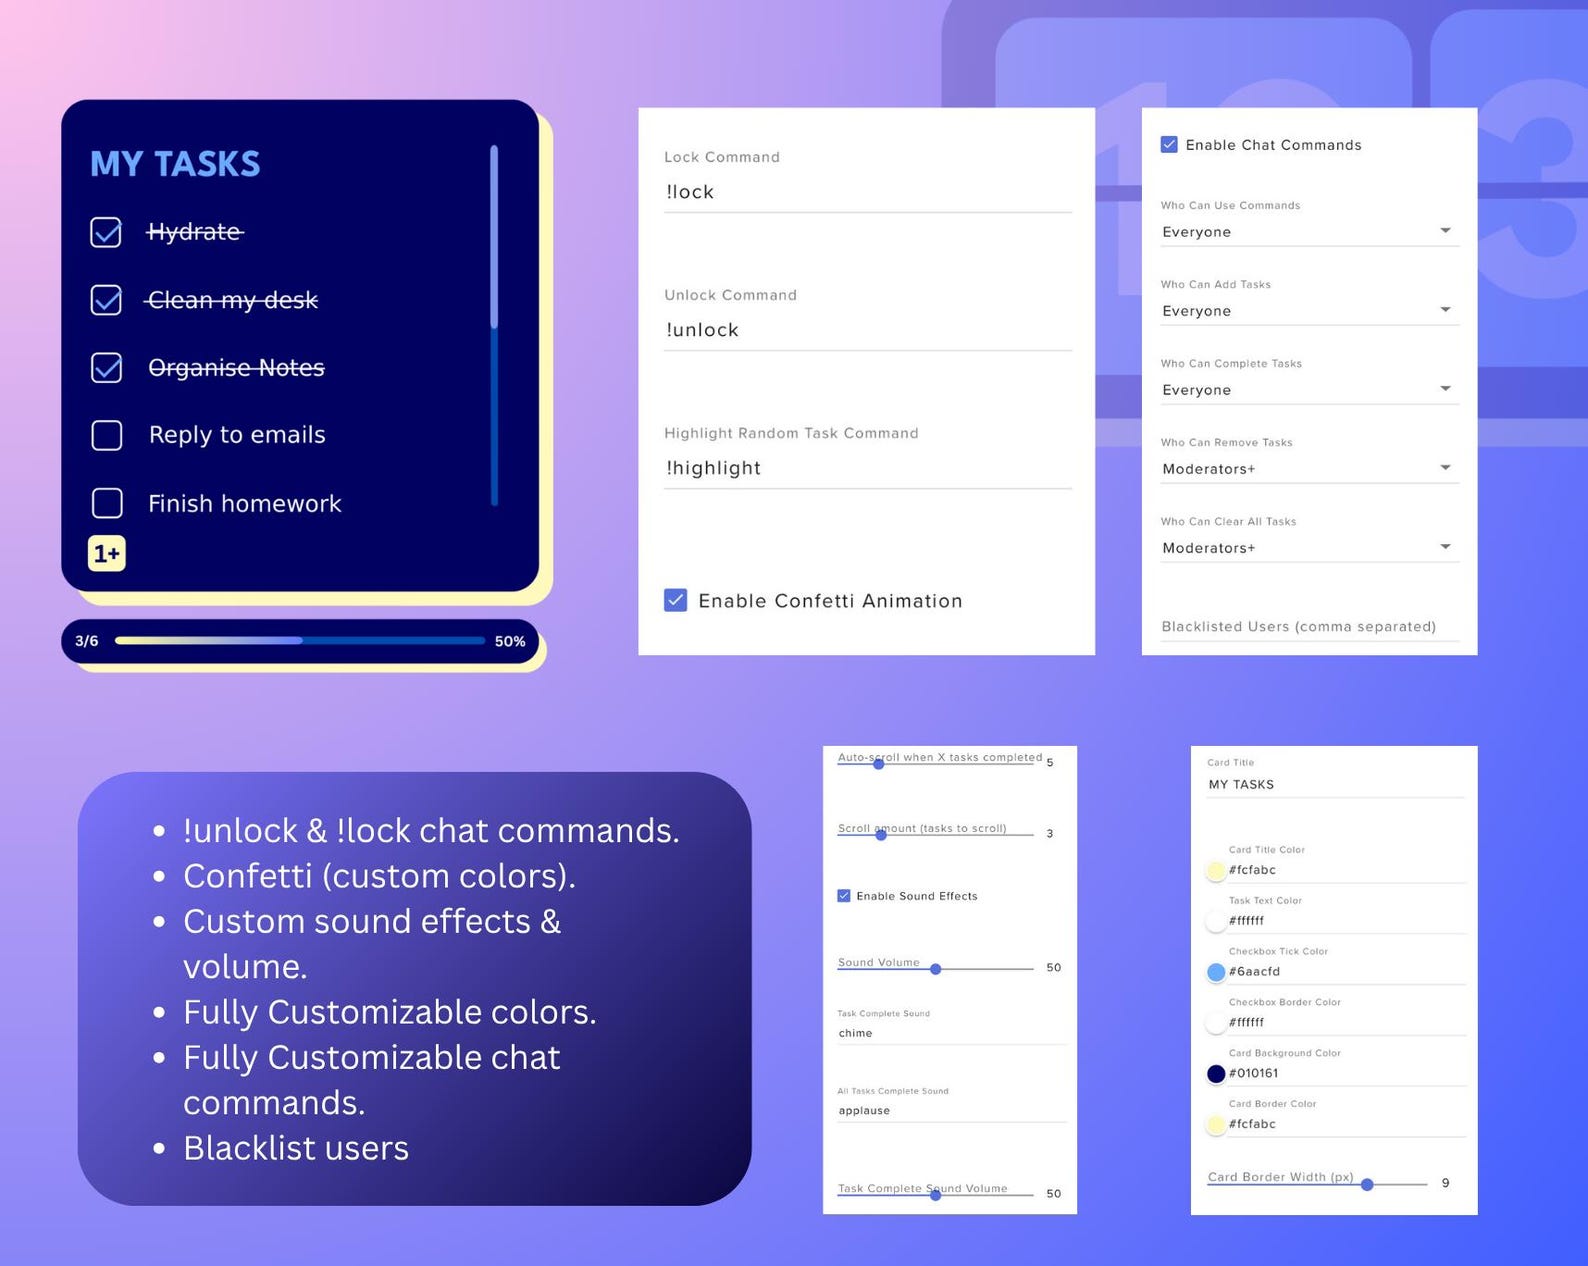Screen dimensions: 1588x1266
Task: Expand Who Can Clear All Tasks dropdown
Action: pos(1309,548)
